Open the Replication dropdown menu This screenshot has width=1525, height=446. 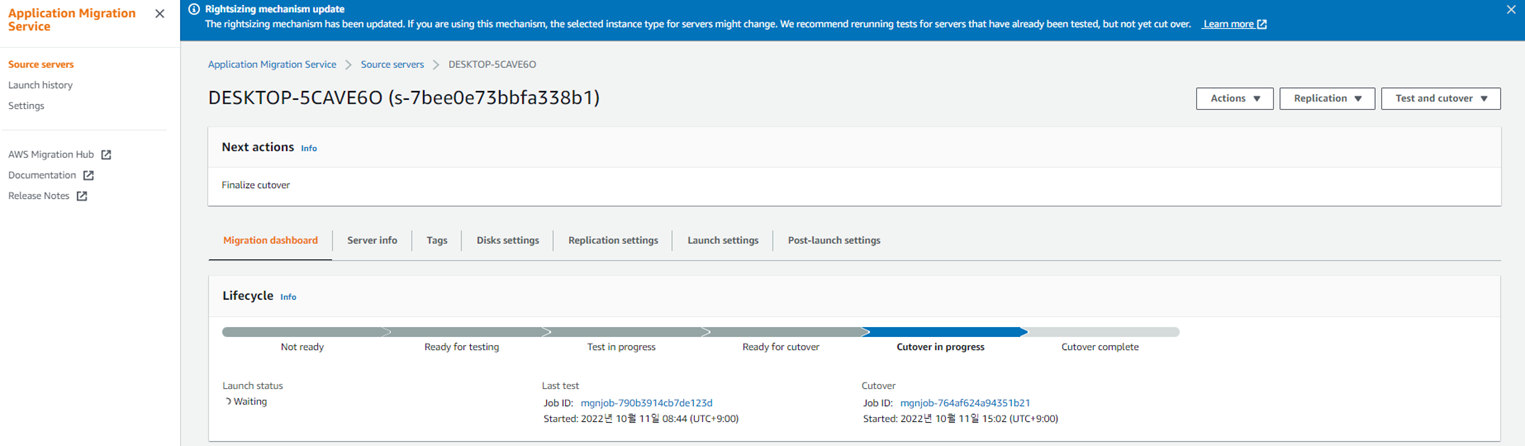1327,98
